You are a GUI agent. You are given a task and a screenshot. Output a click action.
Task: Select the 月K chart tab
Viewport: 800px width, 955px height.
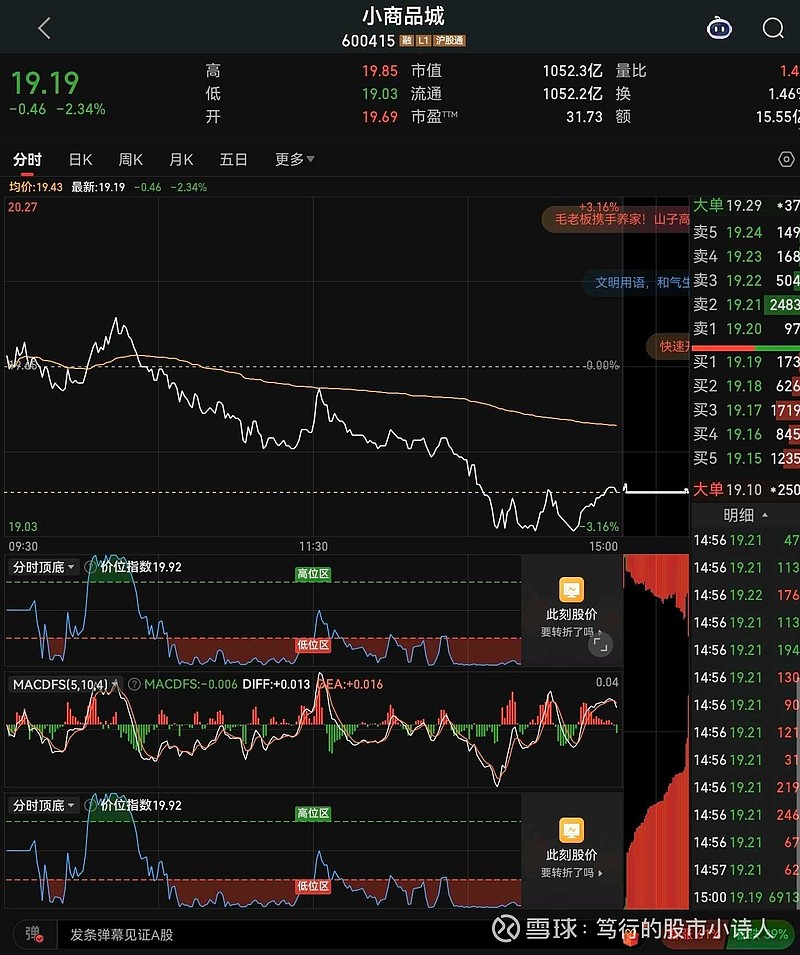(181, 160)
